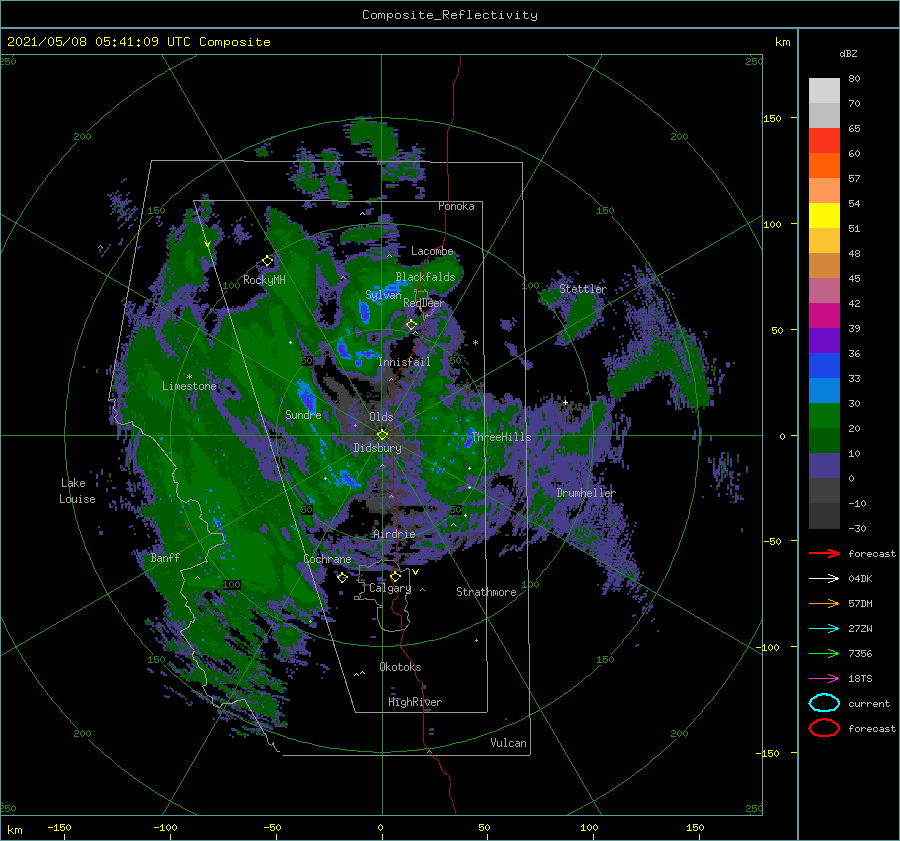Viewport: 900px width, 841px height.
Task: Click the HighRiver city label
Action: [415, 702]
